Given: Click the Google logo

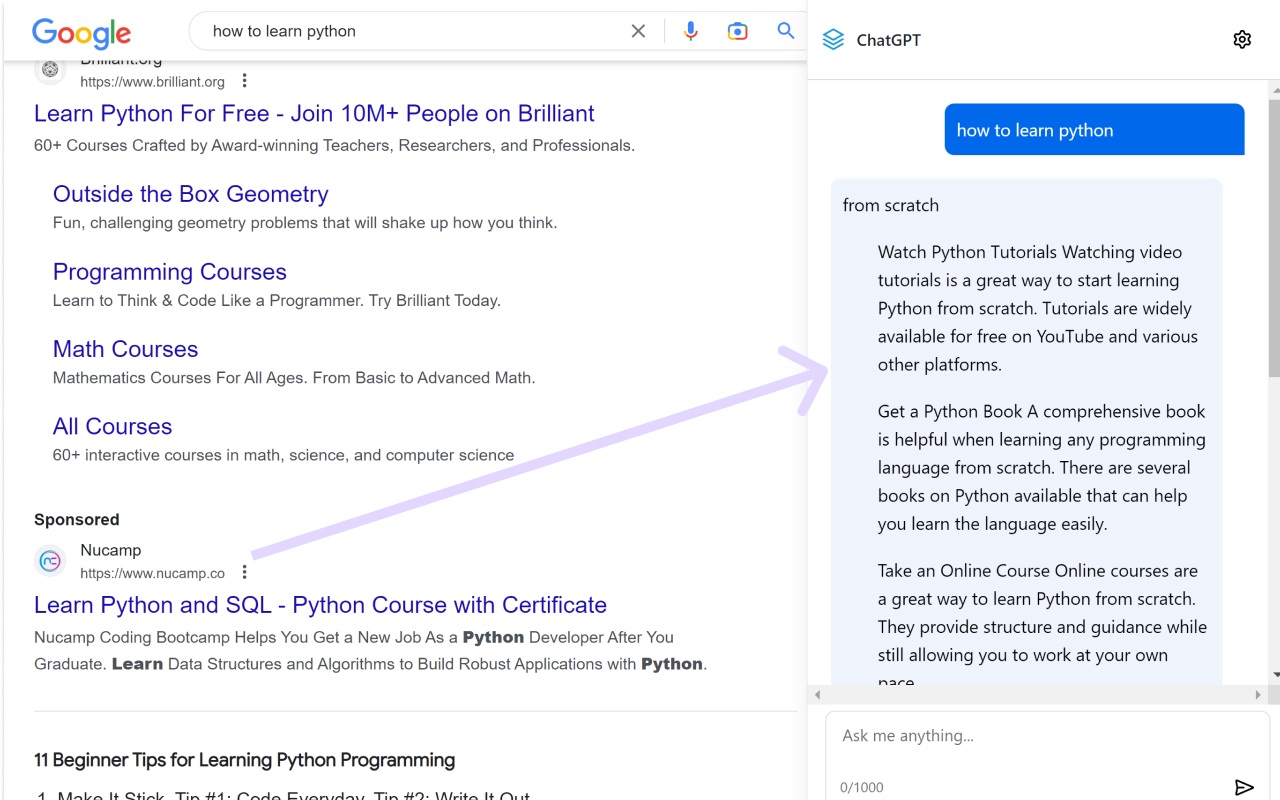Looking at the screenshot, I should tap(82, 33).
